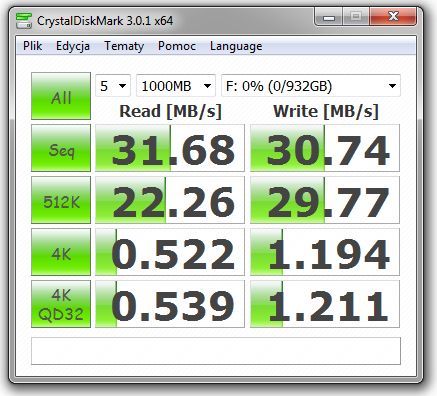This screenshot has width=437, height=396.
Task: Open the Language menu
Action: [x=236, y=46]
